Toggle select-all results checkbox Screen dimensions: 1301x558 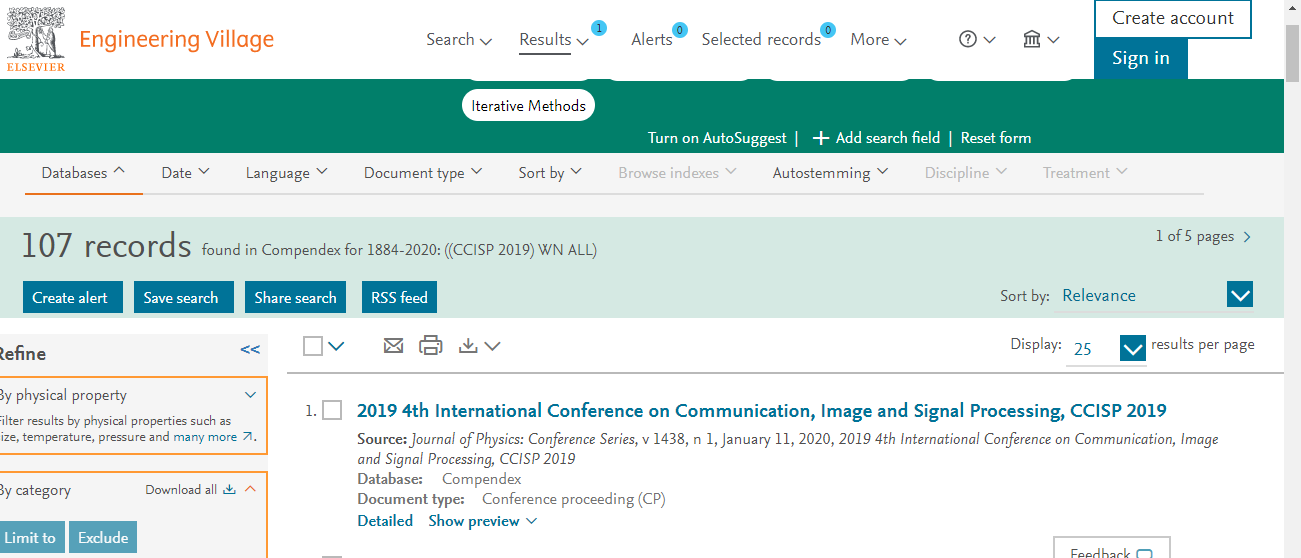coord(313,346)
